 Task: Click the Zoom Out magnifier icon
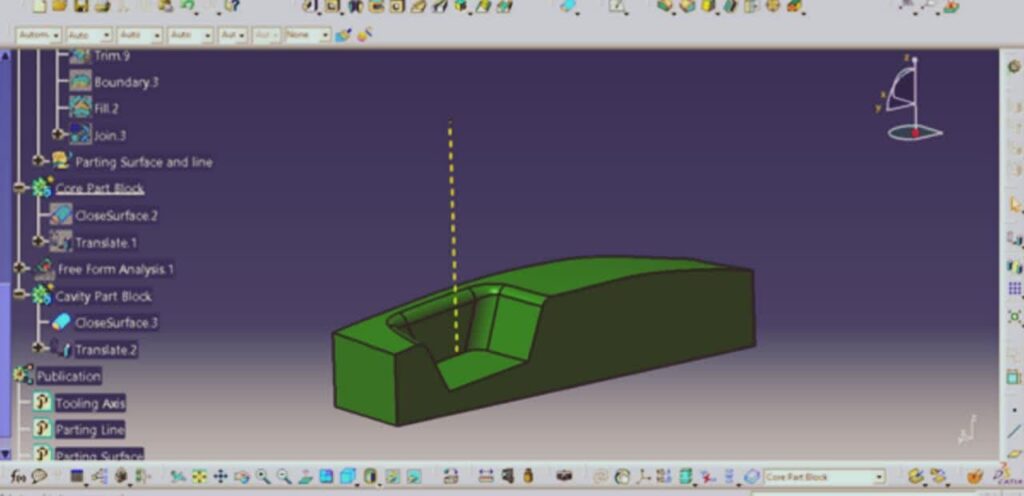pyautogui.click(x=284, y=477)
